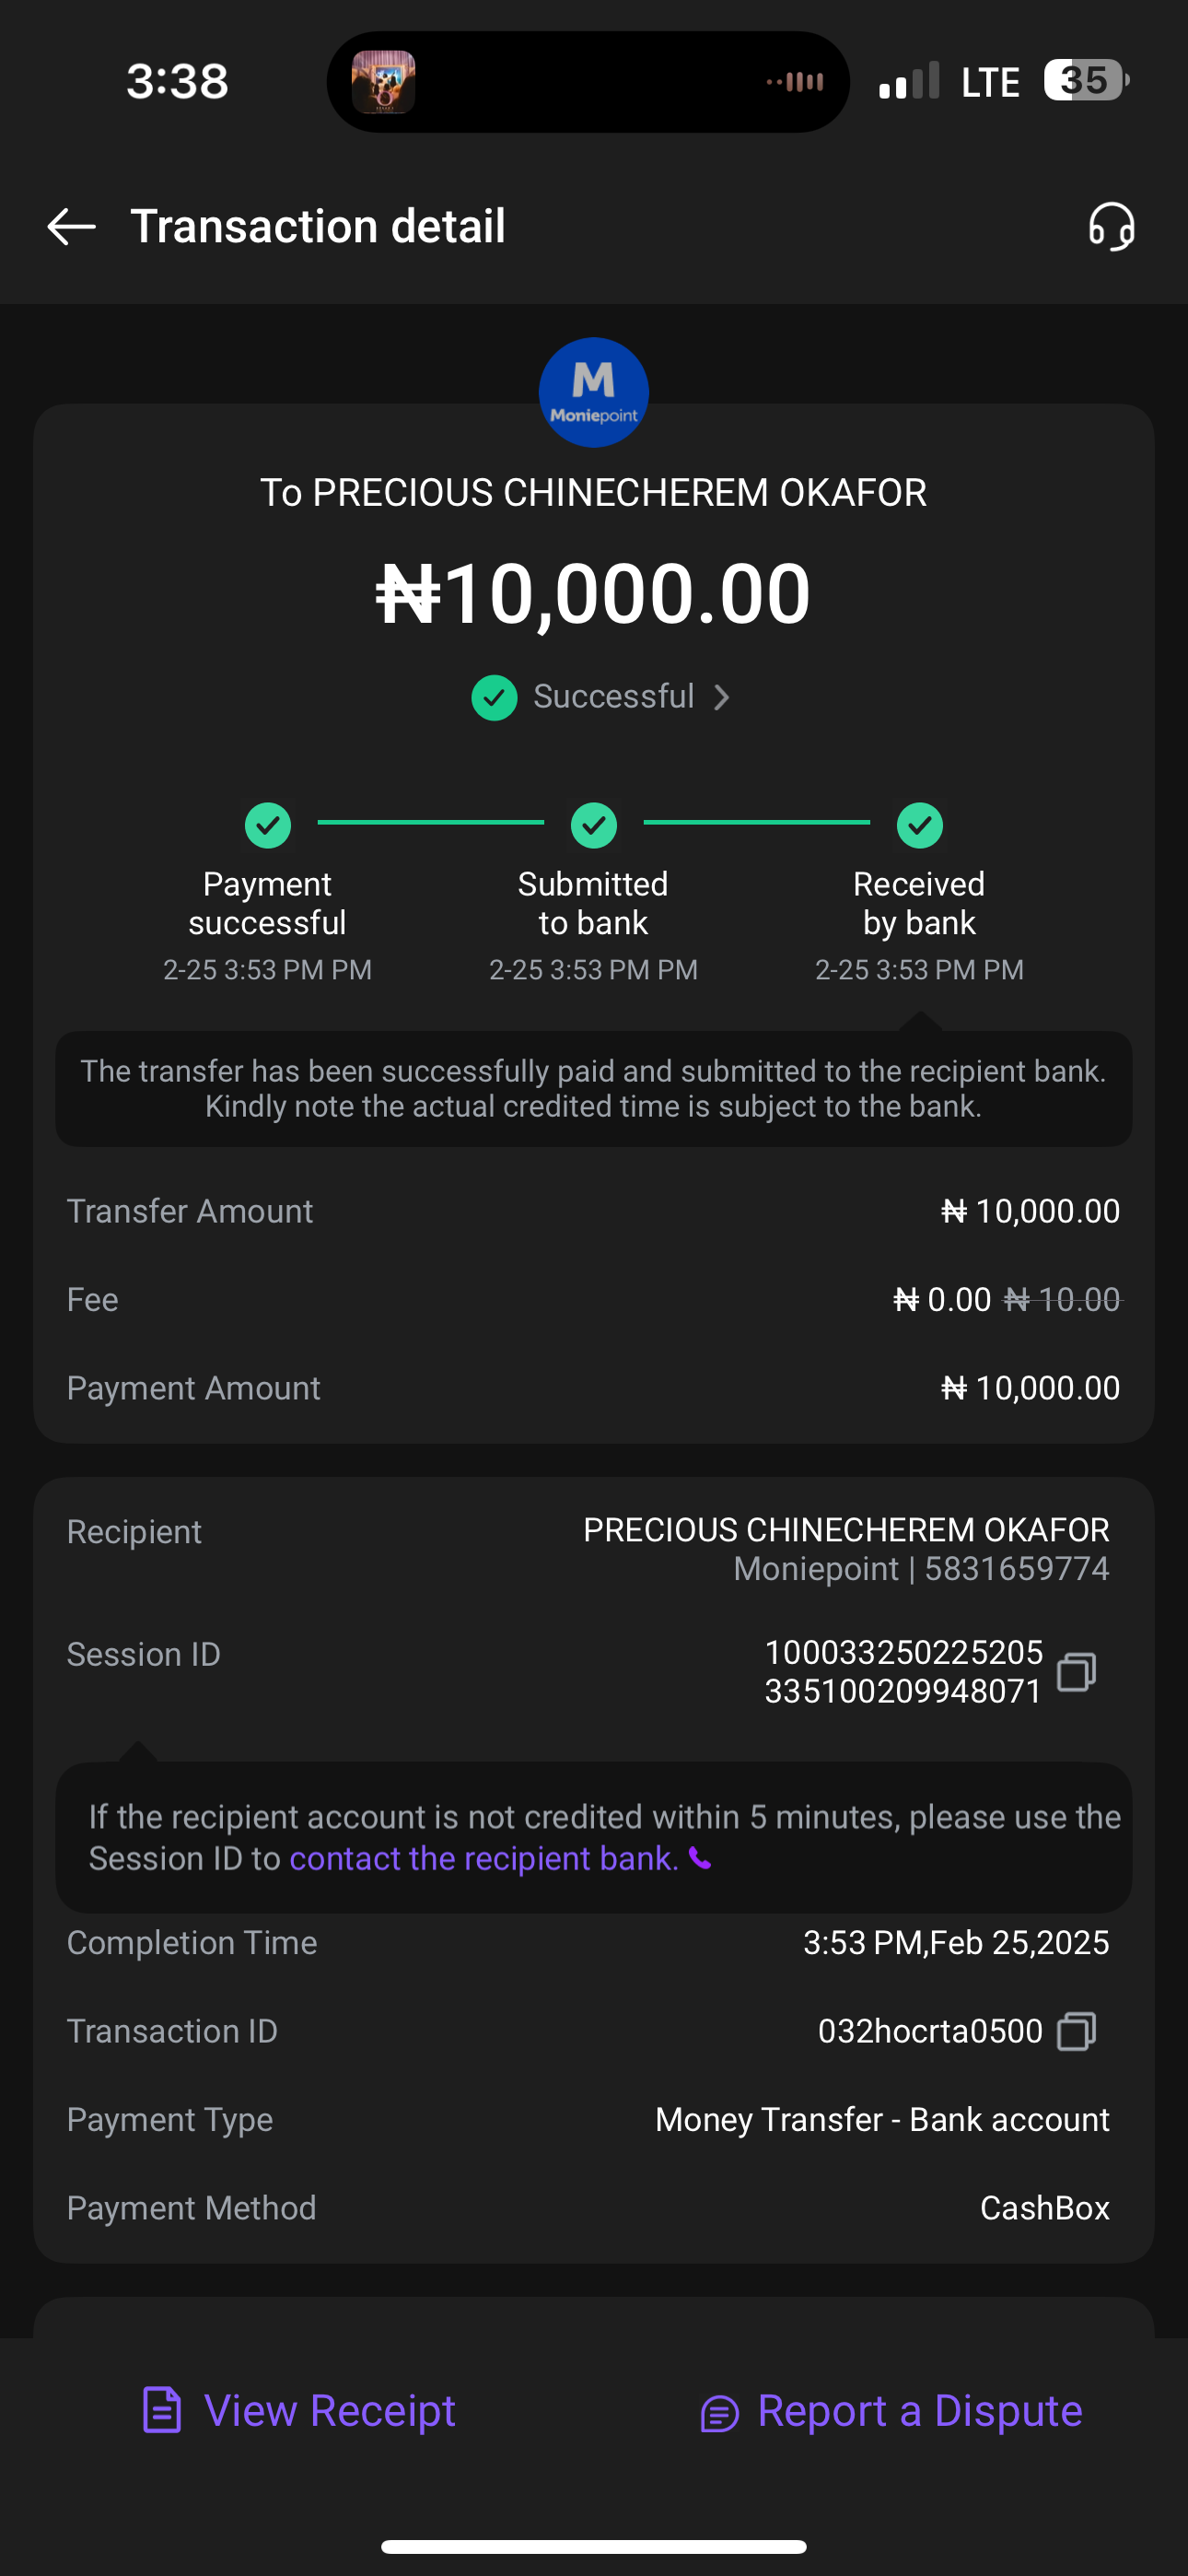Tap the Dynamic Island audio waveform
The image size is (1188, 2576).
[796, 82]
